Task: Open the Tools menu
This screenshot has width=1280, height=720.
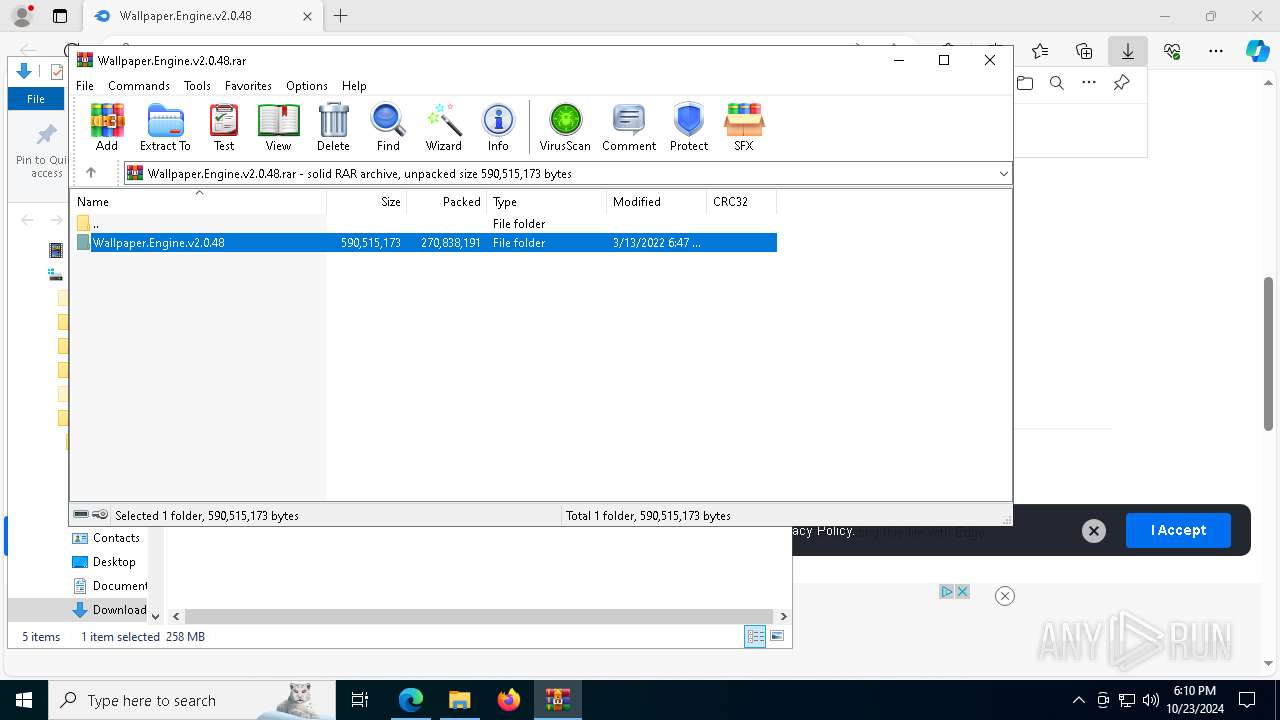Action: (x=197, y=86)
